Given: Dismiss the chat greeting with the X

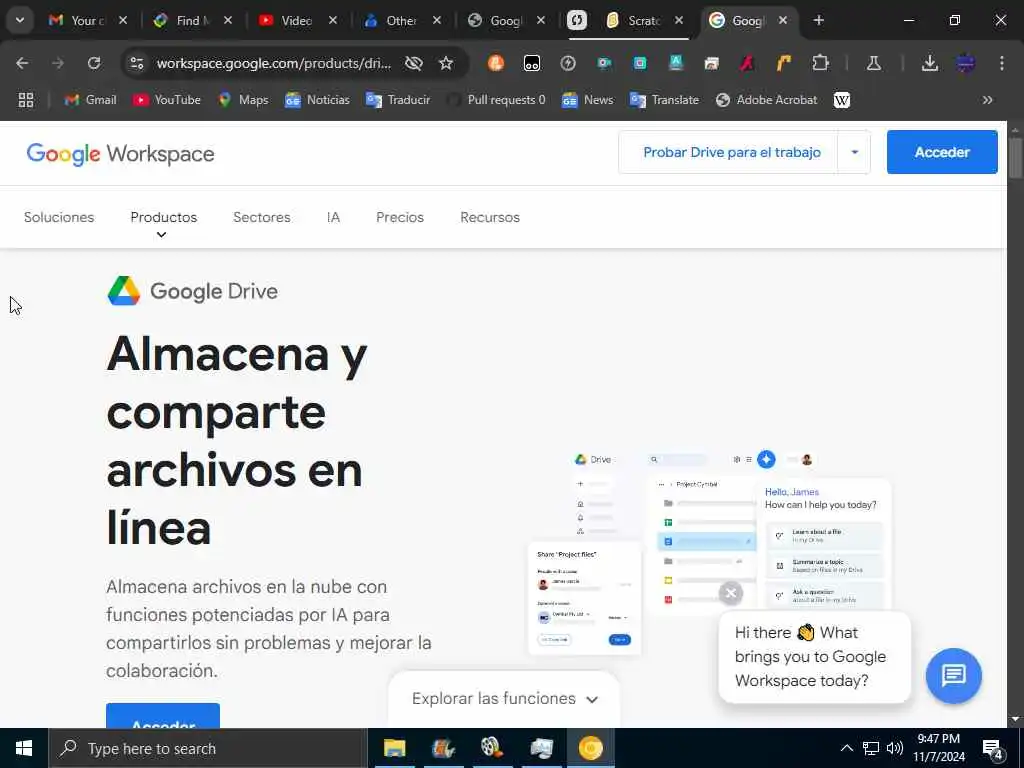Looking at the screenshot, I should click(731, 593).
